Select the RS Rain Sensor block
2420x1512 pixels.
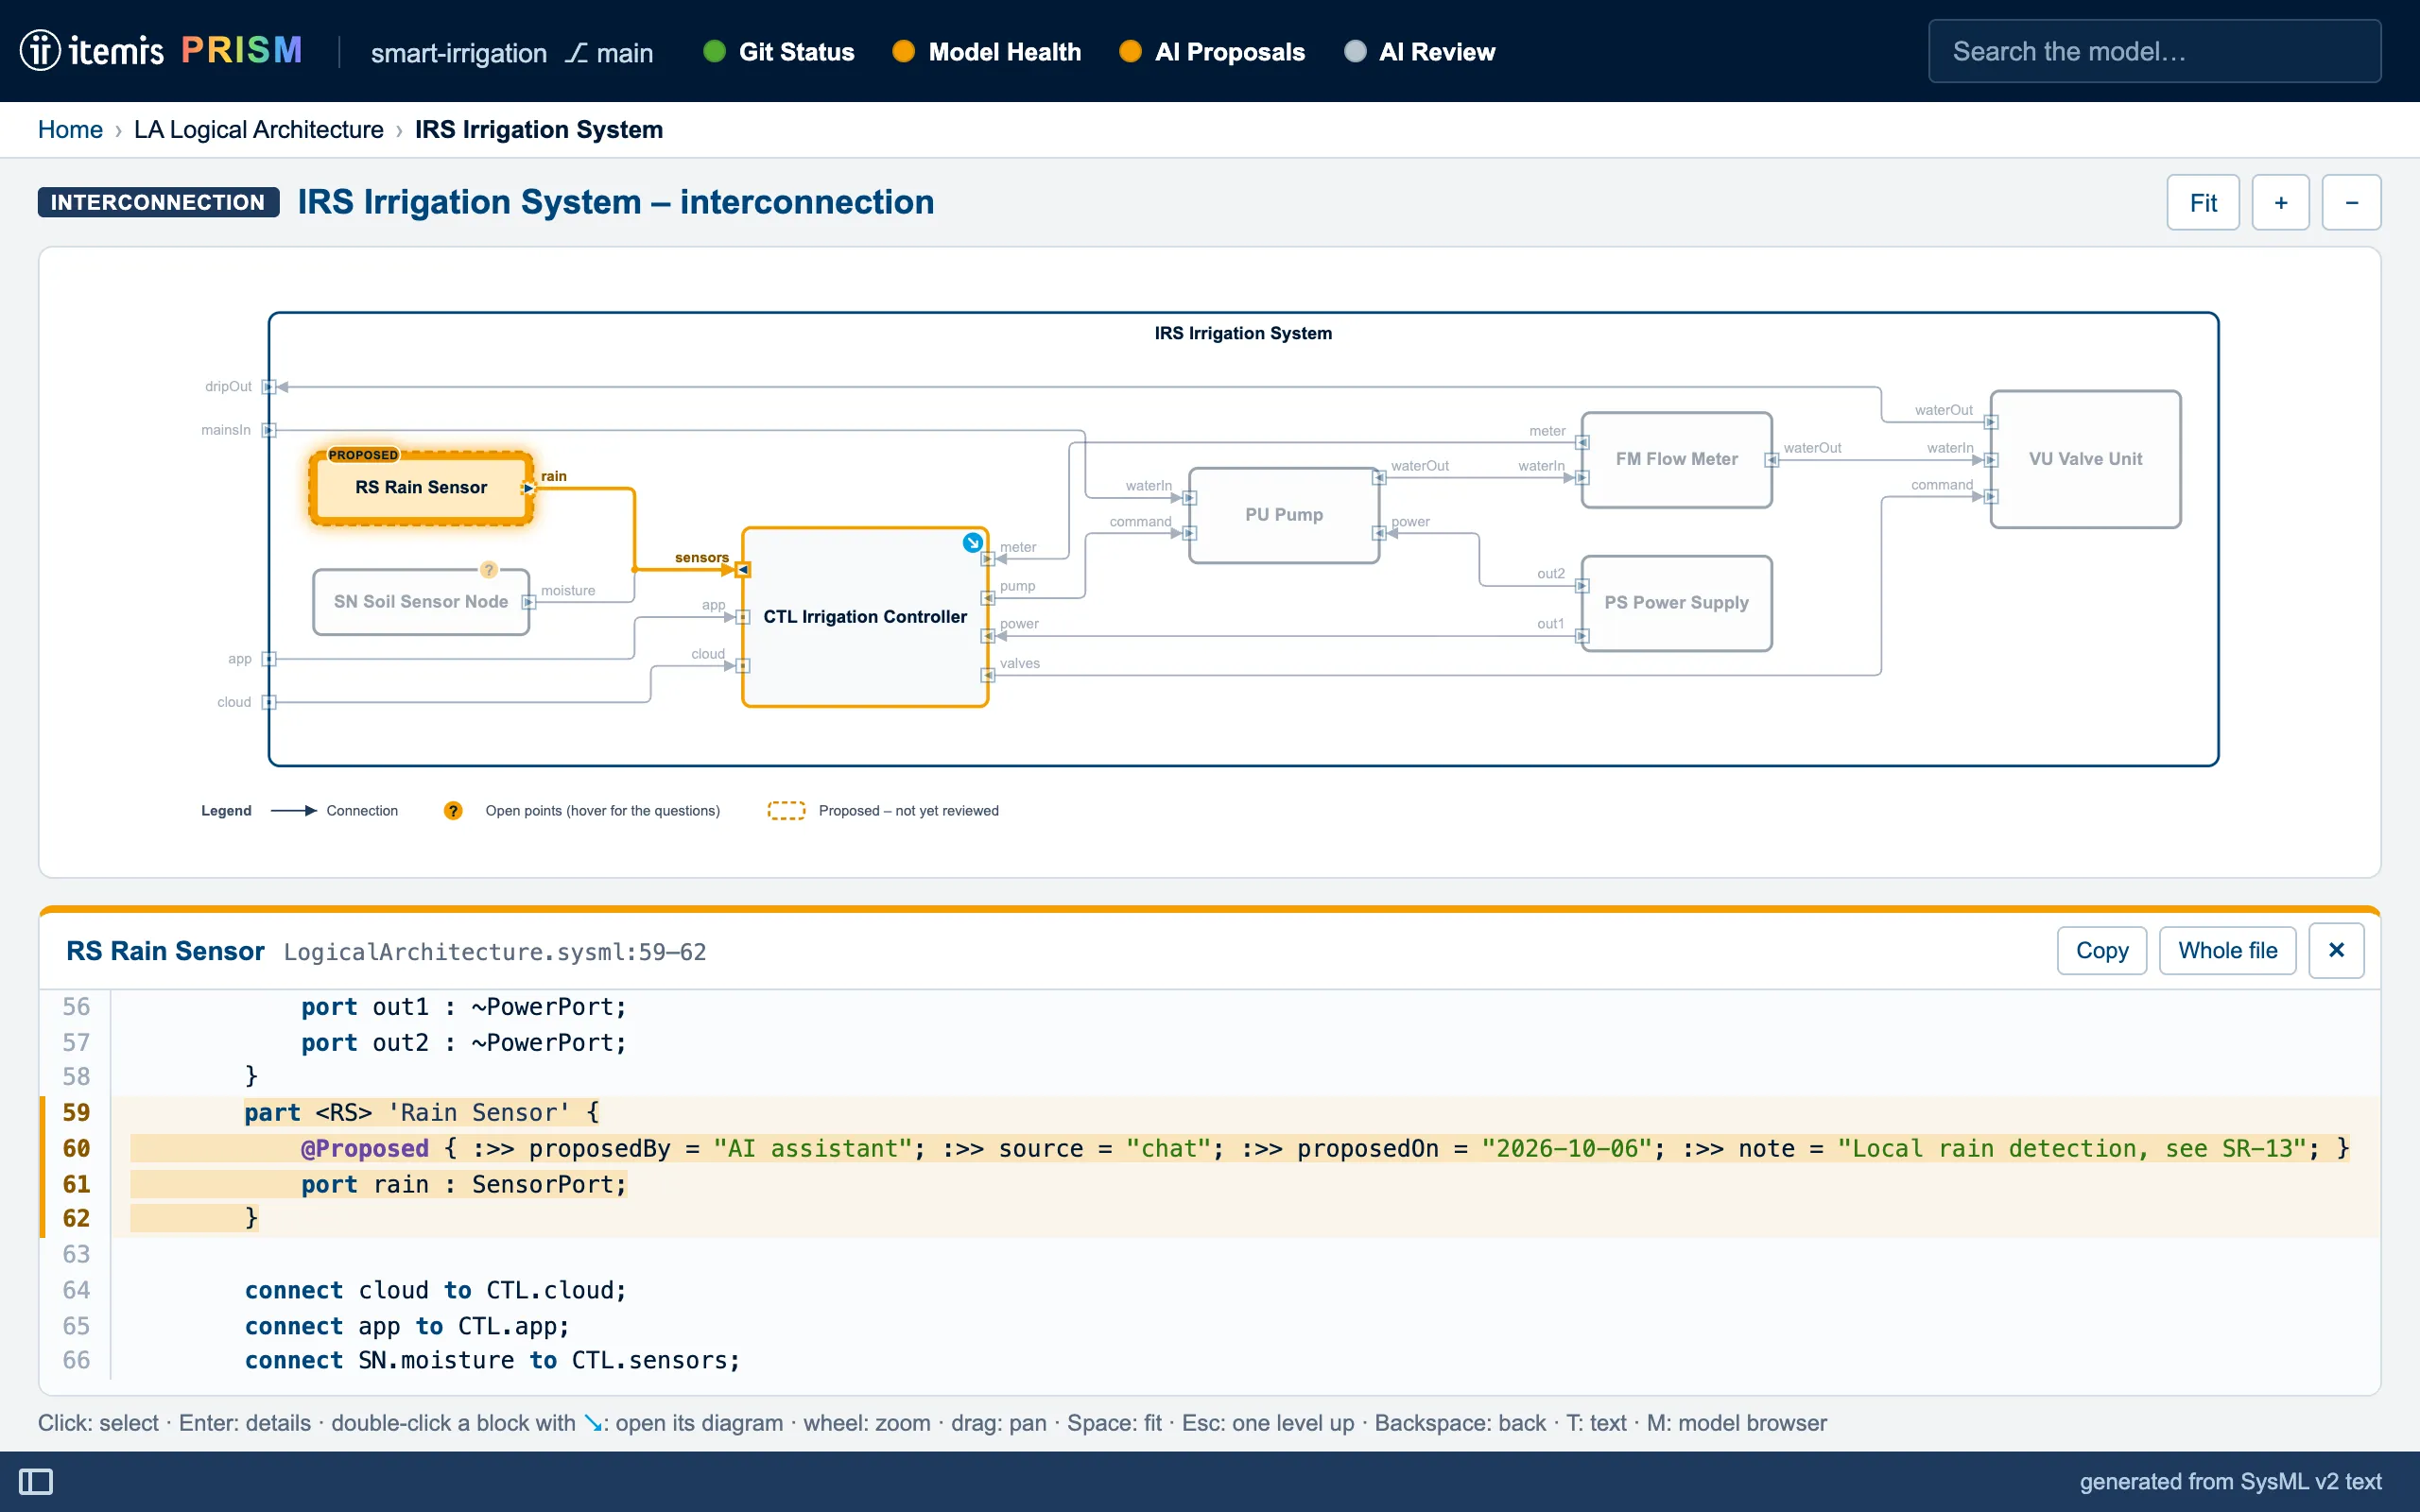[421, 487]
